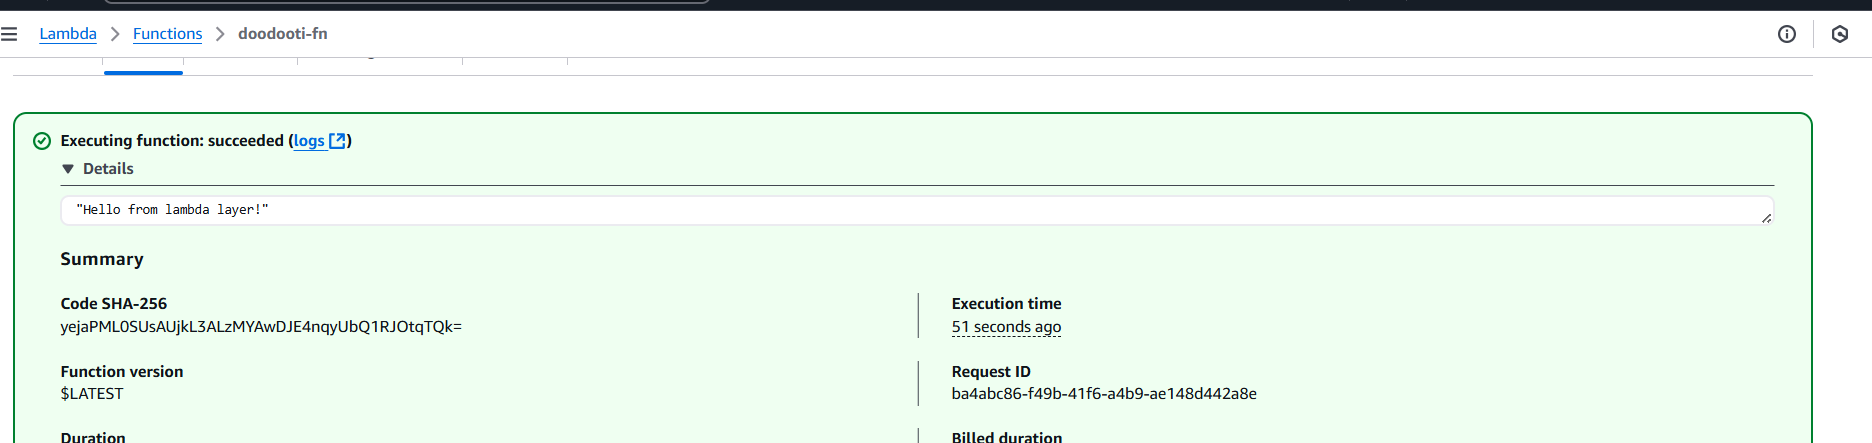Click the external link icon beside logs
Image resolution: width=1872 pixels, height=443 pixels.
338,141
